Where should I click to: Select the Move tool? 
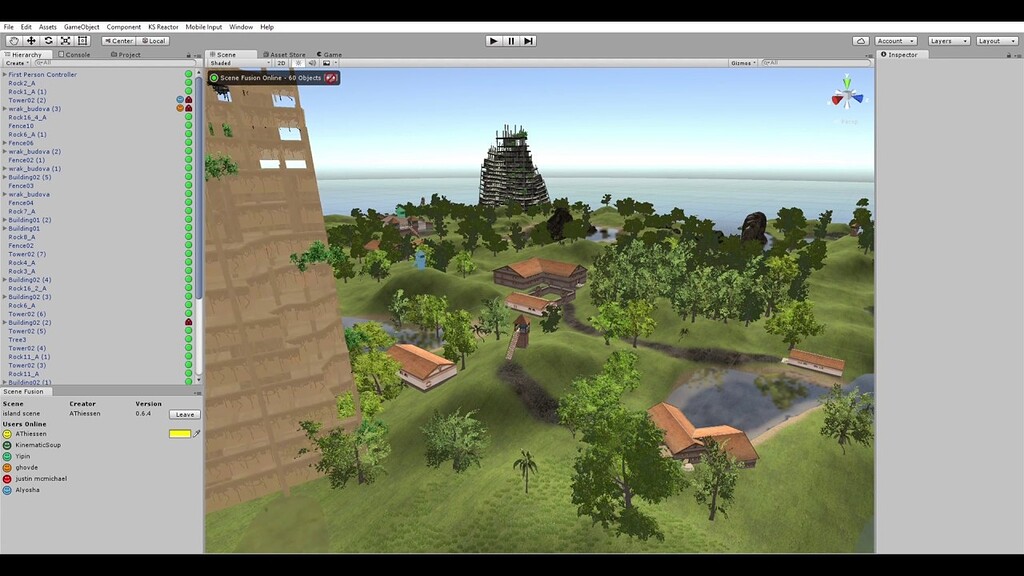(x=31, y=40)
